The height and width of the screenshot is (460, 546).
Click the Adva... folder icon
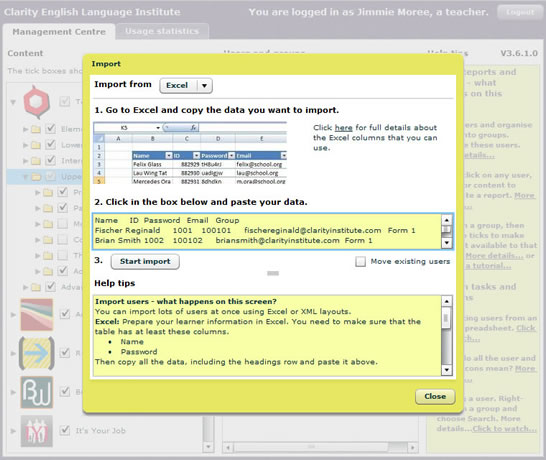(x=36, y=287)
